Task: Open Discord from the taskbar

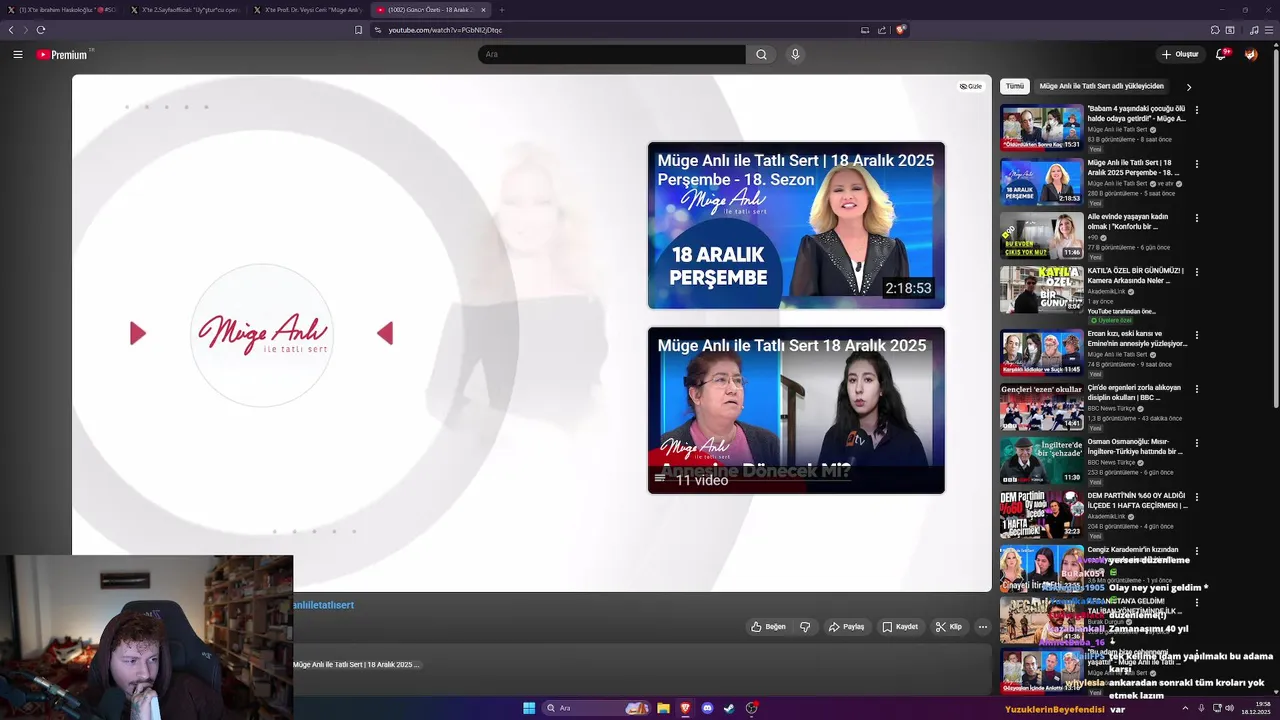Action: point(708,708)
